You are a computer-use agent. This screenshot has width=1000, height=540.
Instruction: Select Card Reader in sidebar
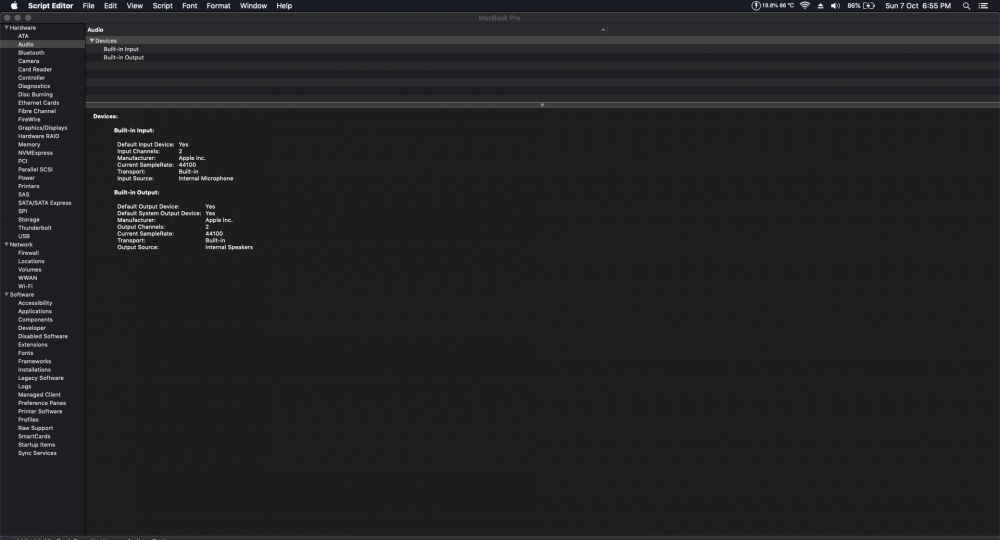coord(34,69)
